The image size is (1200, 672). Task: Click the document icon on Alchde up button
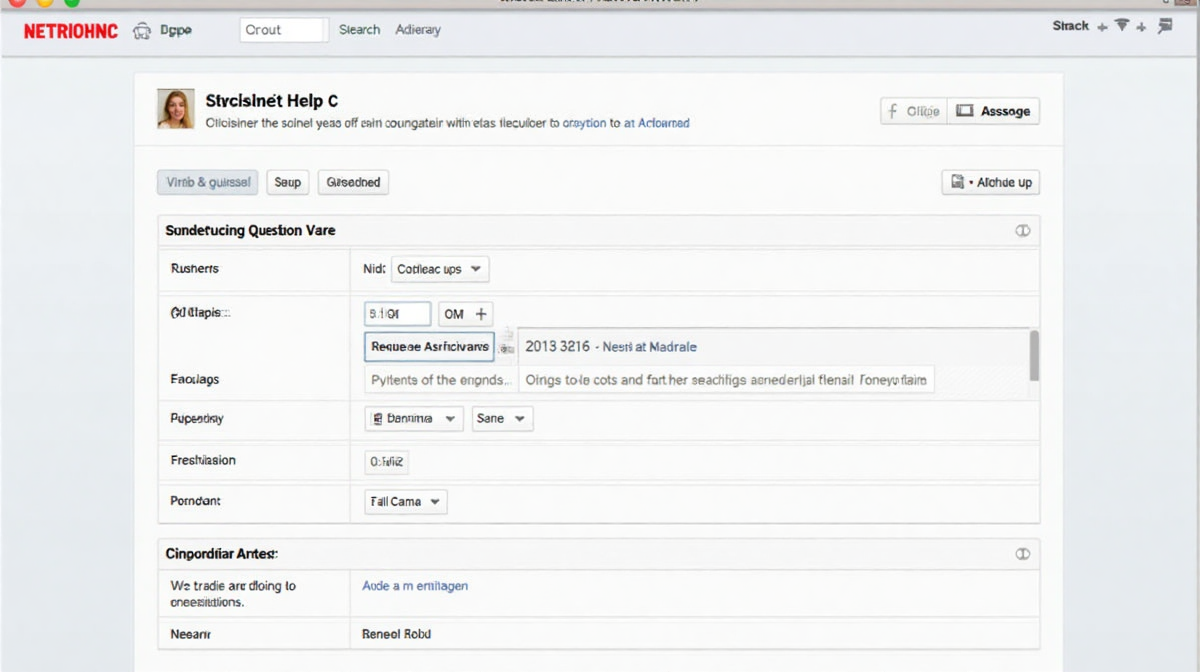pyautogui.click(x=958, y=182)
